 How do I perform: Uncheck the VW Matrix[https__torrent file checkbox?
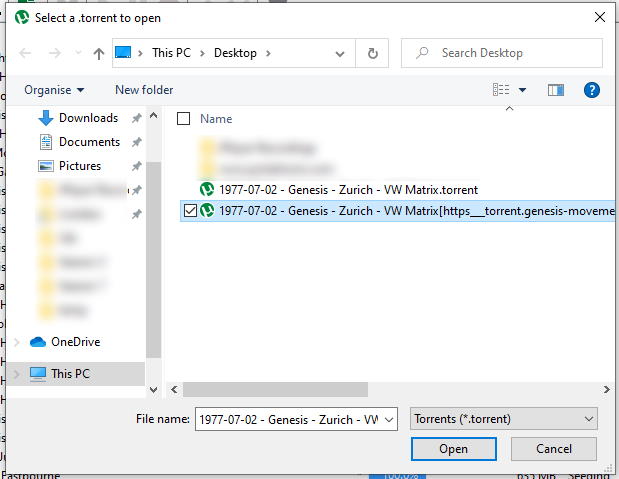(190, 210)
